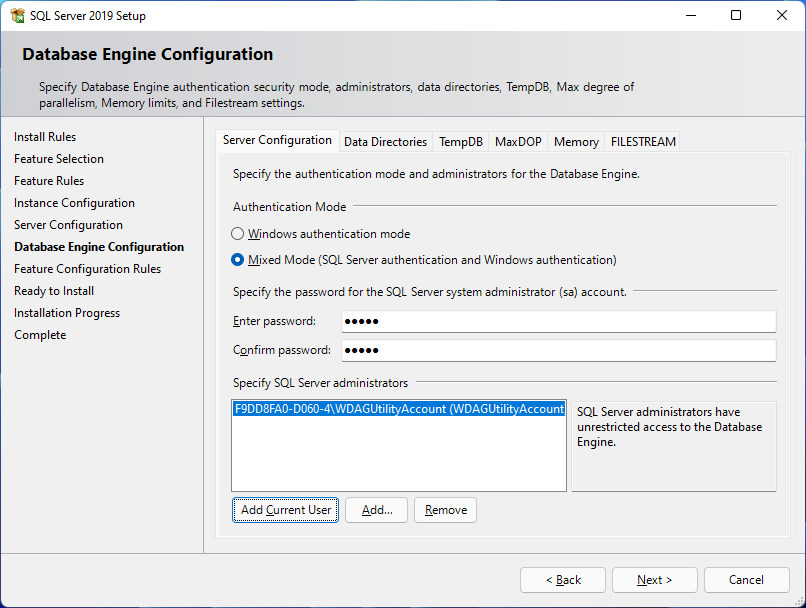Viewport: 806px width, 608px height.
Task: Select WDAGUtilityAccount in administrators list
Action: tap(399, 409)
